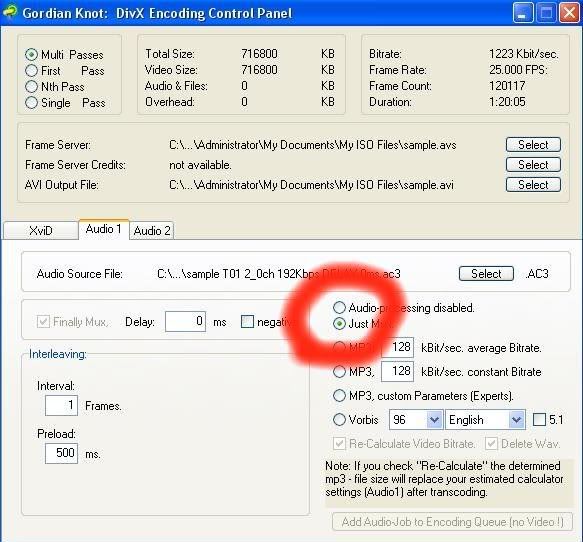
Task: Select MP3 constant Bitrate radio option
Action: pos(339,372)
